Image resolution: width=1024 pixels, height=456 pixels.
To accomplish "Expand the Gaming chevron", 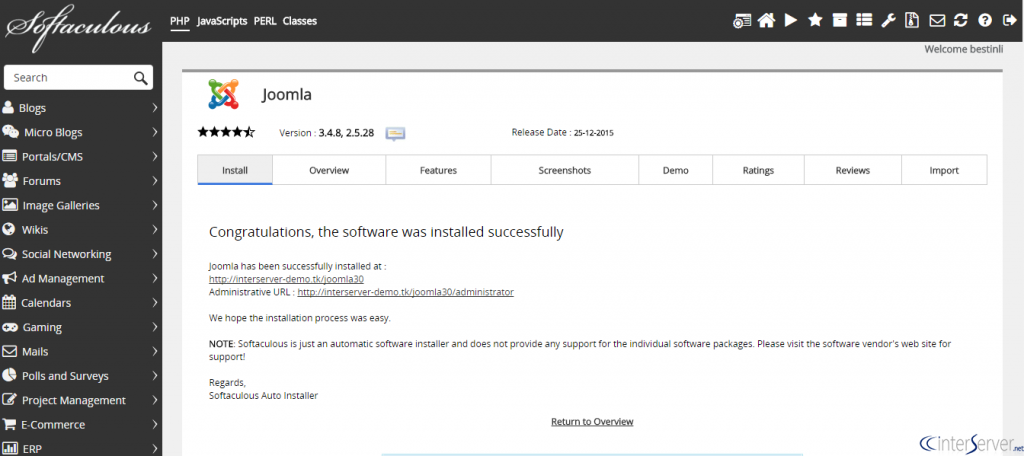I will (x=155, y=327).
